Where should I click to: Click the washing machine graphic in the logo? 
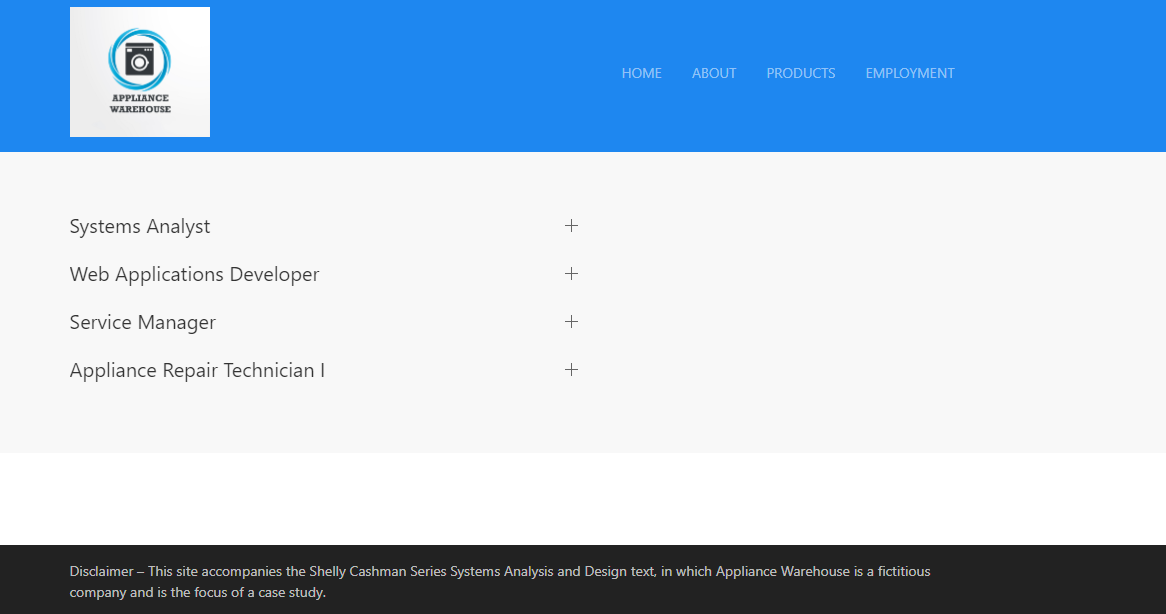pyautogui.click(x=139, y=60)
